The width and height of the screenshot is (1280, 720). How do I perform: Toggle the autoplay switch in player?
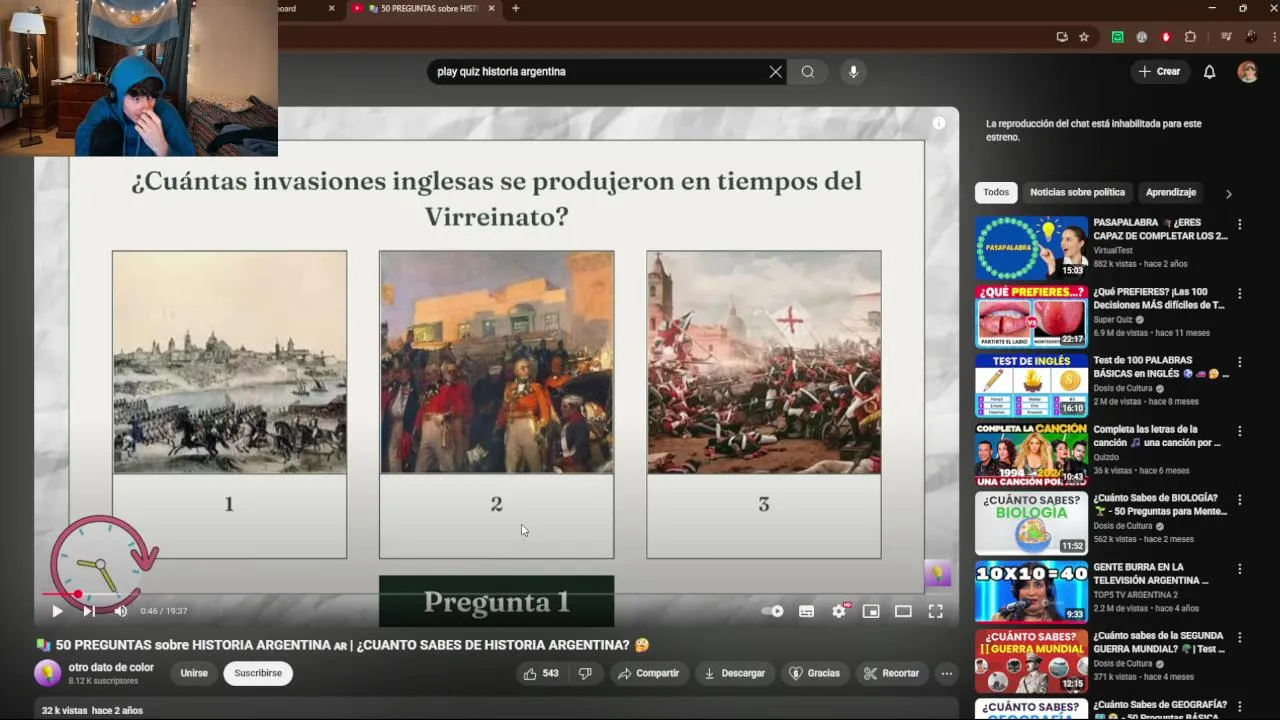(773, 611)
